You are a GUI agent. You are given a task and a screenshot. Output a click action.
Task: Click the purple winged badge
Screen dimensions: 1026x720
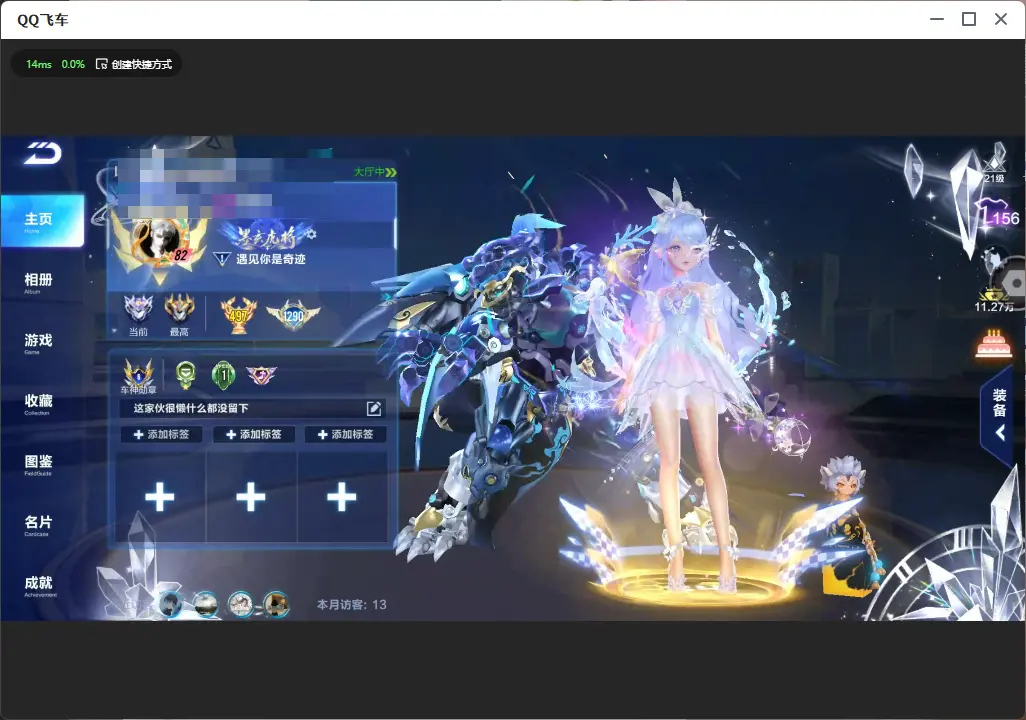point(261,374)
